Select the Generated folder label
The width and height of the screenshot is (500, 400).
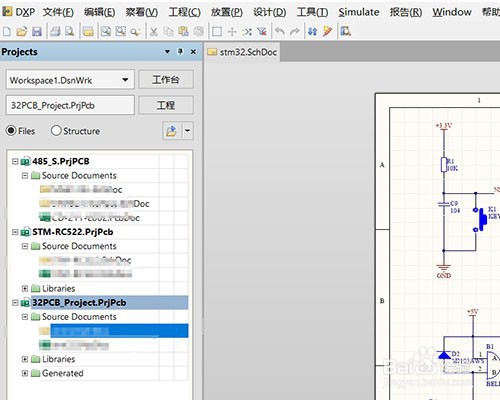[63, 373]
